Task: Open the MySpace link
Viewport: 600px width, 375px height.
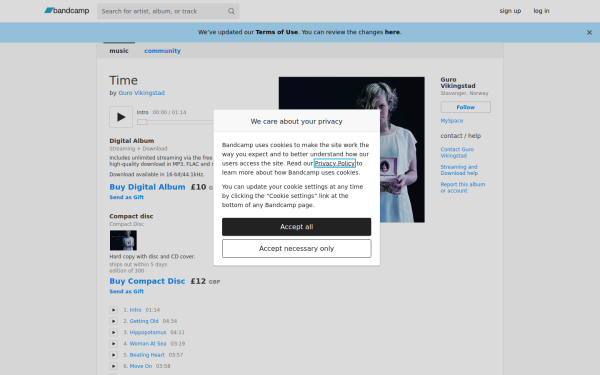Action: [452, 121]
